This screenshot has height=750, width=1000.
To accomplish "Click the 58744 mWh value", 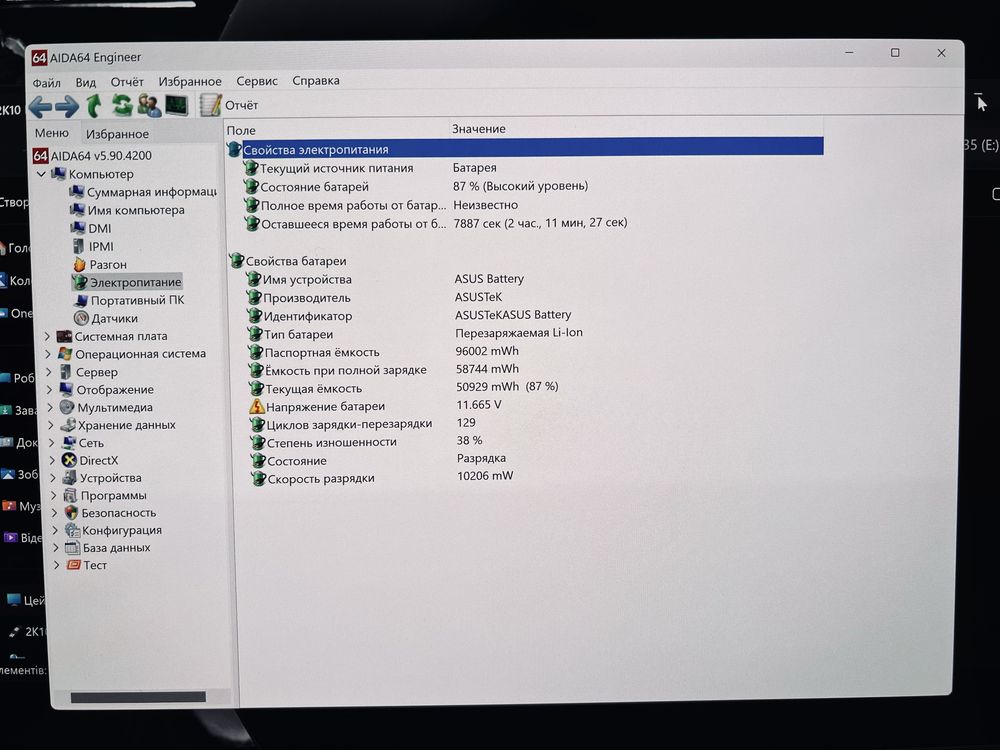I will click(x=487, y=369).
